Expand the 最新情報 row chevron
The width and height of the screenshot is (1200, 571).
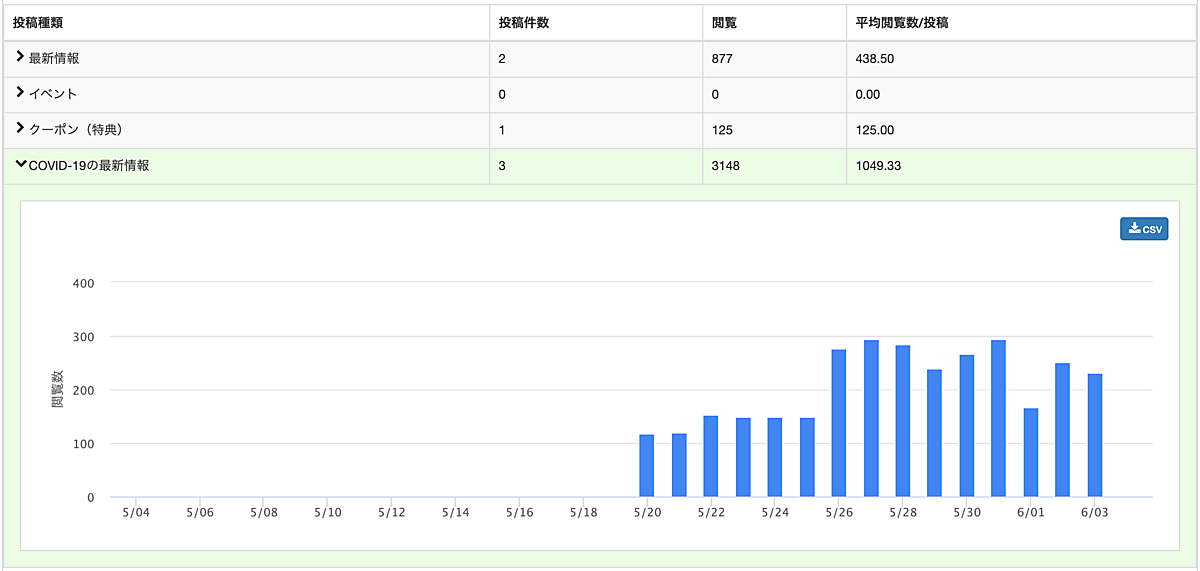click(x=20, y=58)
